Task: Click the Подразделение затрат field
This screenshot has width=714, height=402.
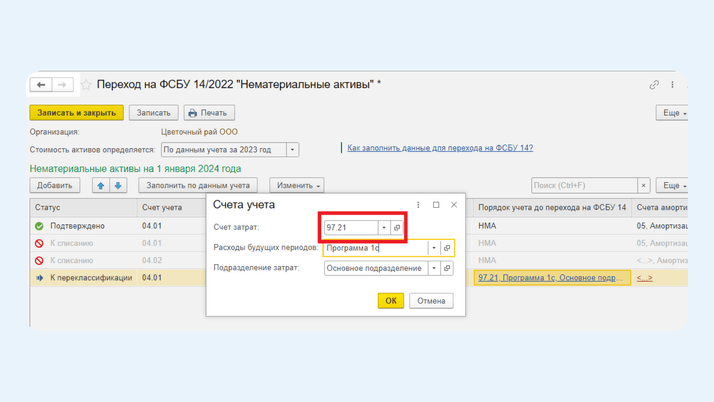Action: click(x=376, y=268)
